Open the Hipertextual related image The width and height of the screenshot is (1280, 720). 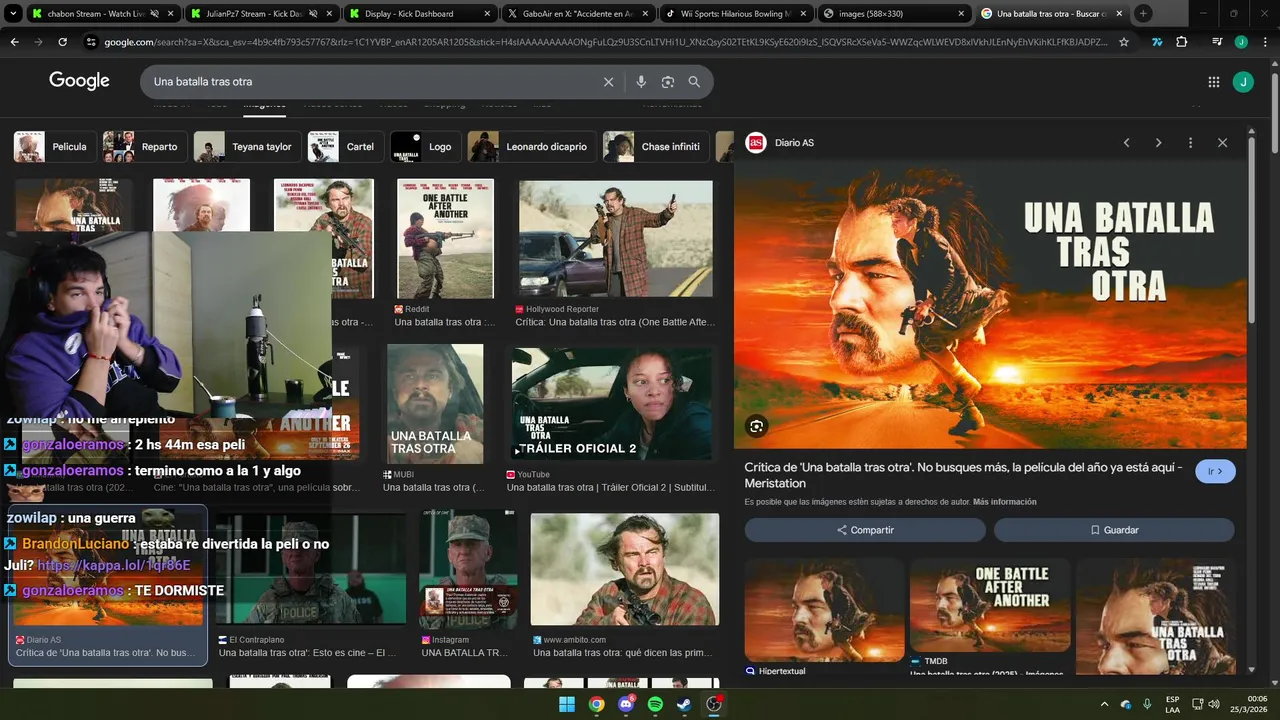pos(824,610)
